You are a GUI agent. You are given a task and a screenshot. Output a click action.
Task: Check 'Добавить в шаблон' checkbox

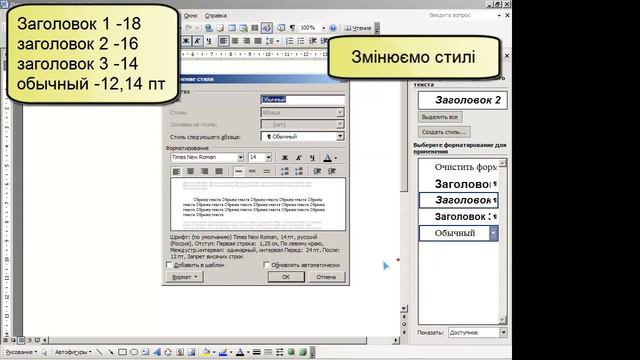[169, 265]
